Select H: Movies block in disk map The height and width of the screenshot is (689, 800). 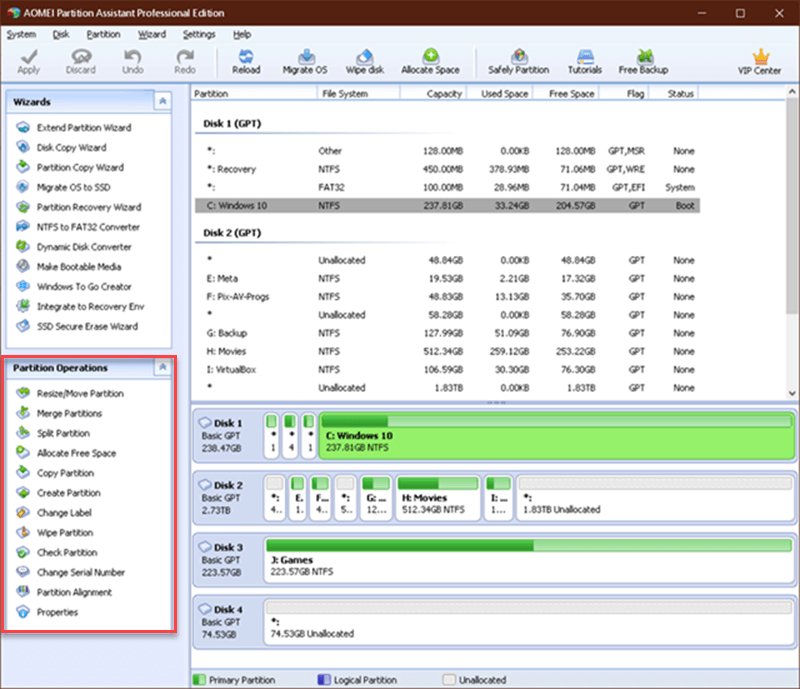[438, 498]
